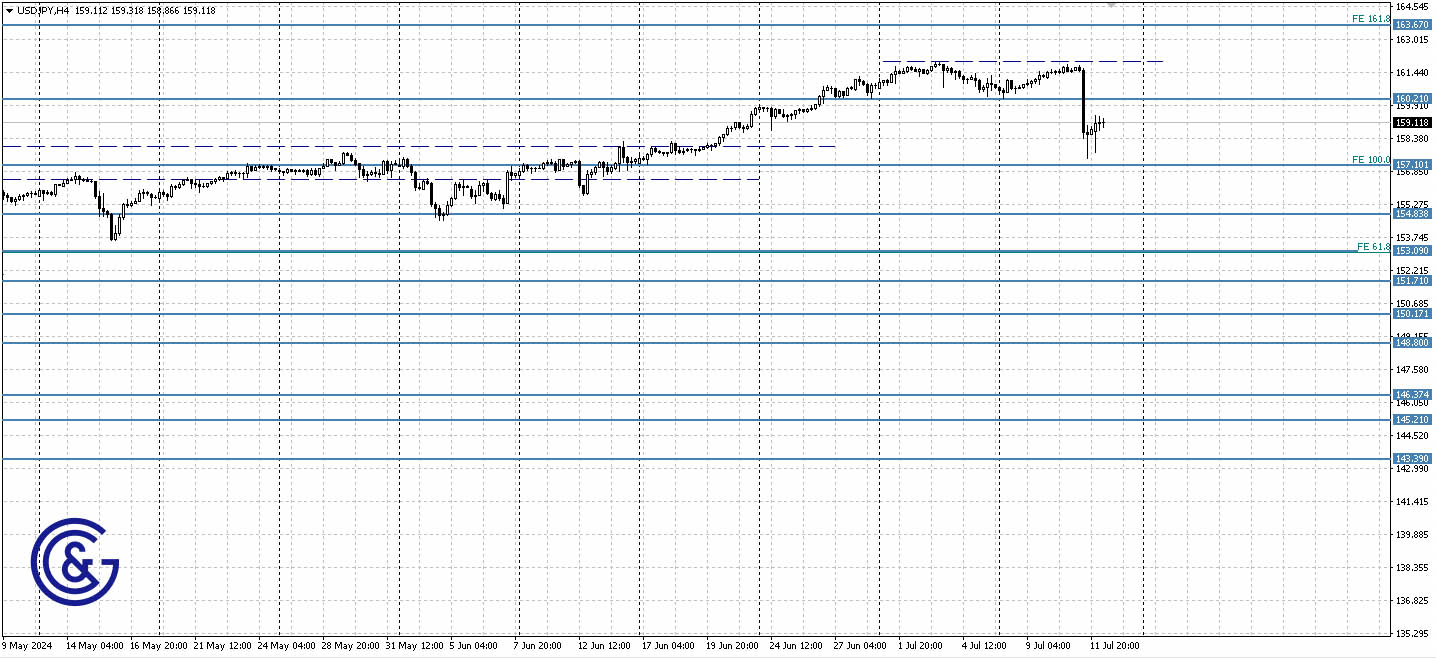Select the teal 153.090 Fibonacci line
This screenshot has width=1436, height=658.
700,251
